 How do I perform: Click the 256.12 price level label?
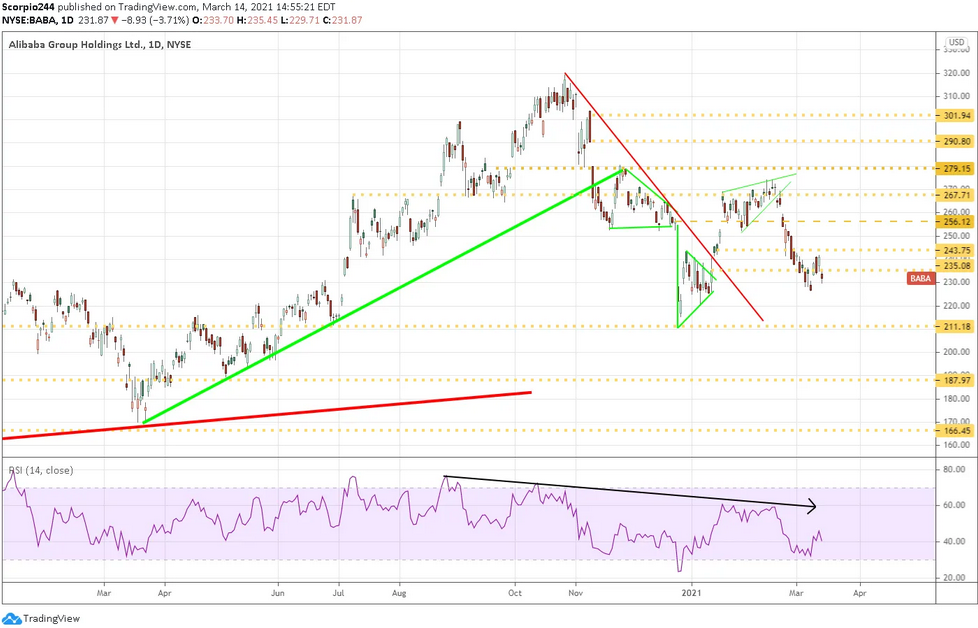point(957,222)
